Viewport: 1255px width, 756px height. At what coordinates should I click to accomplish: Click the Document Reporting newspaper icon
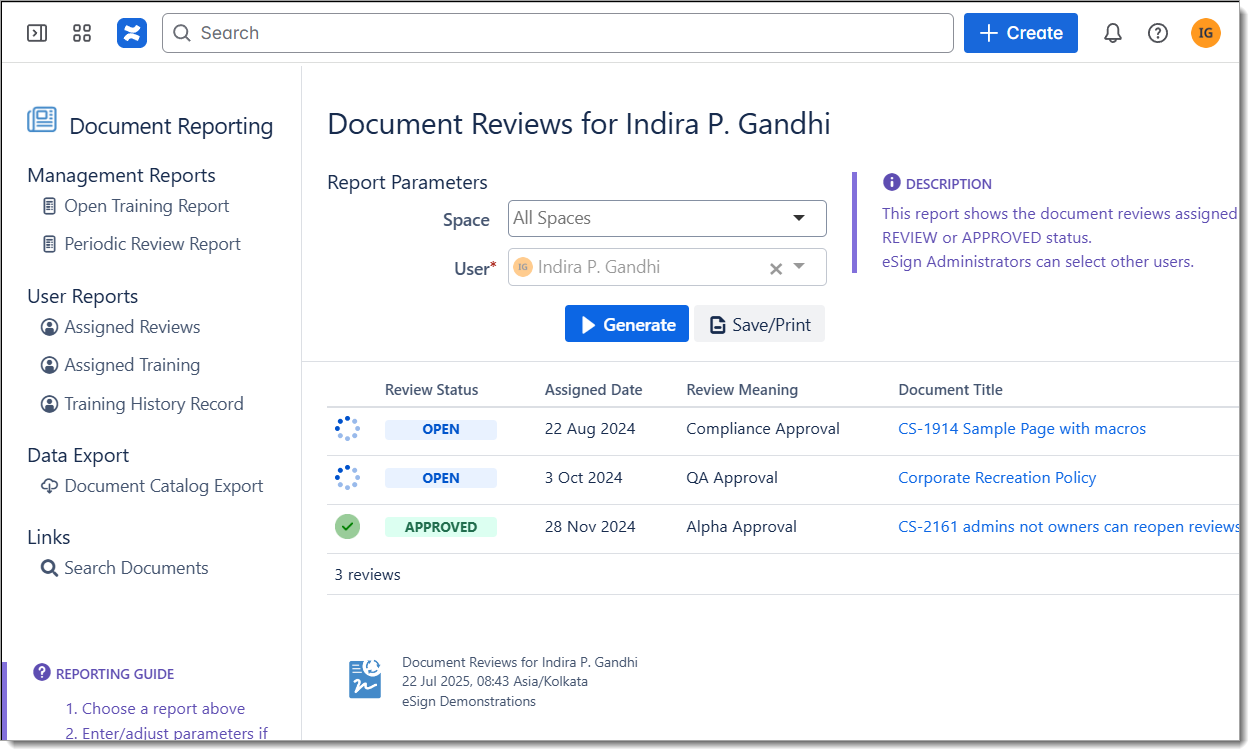point(42,120)
